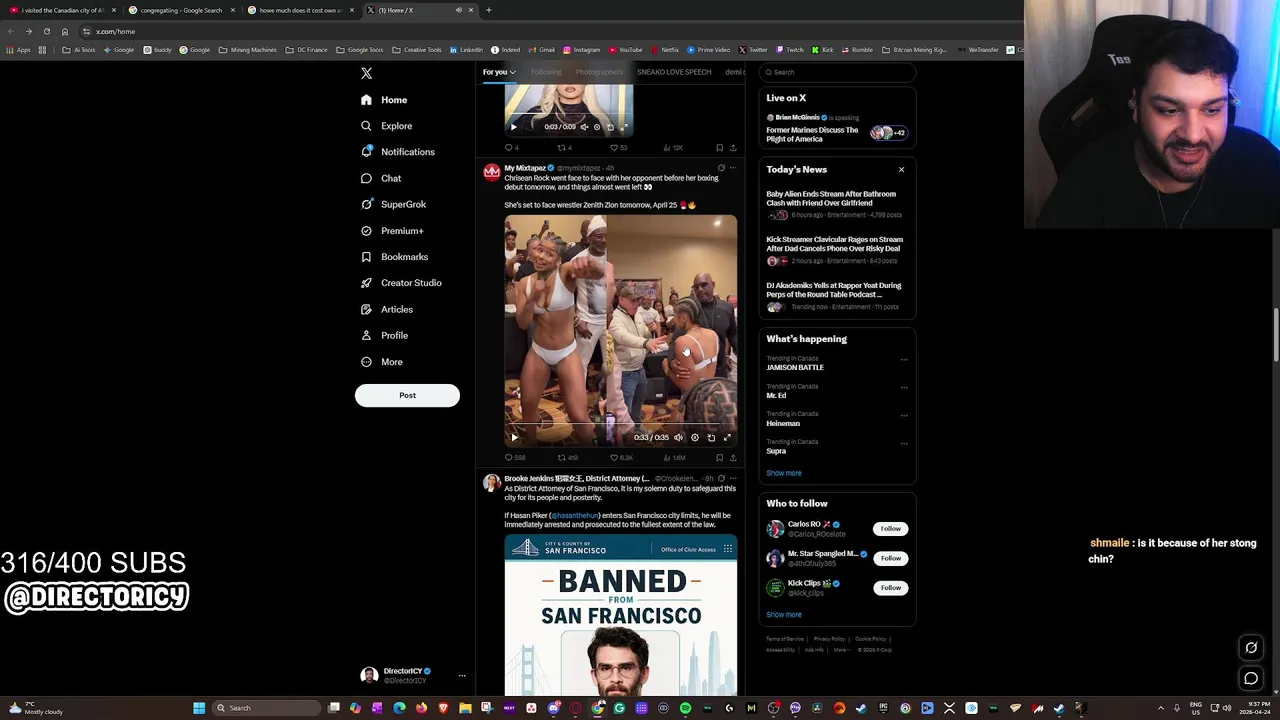Open the Banned from San Francisco image

tap(621, 615)
